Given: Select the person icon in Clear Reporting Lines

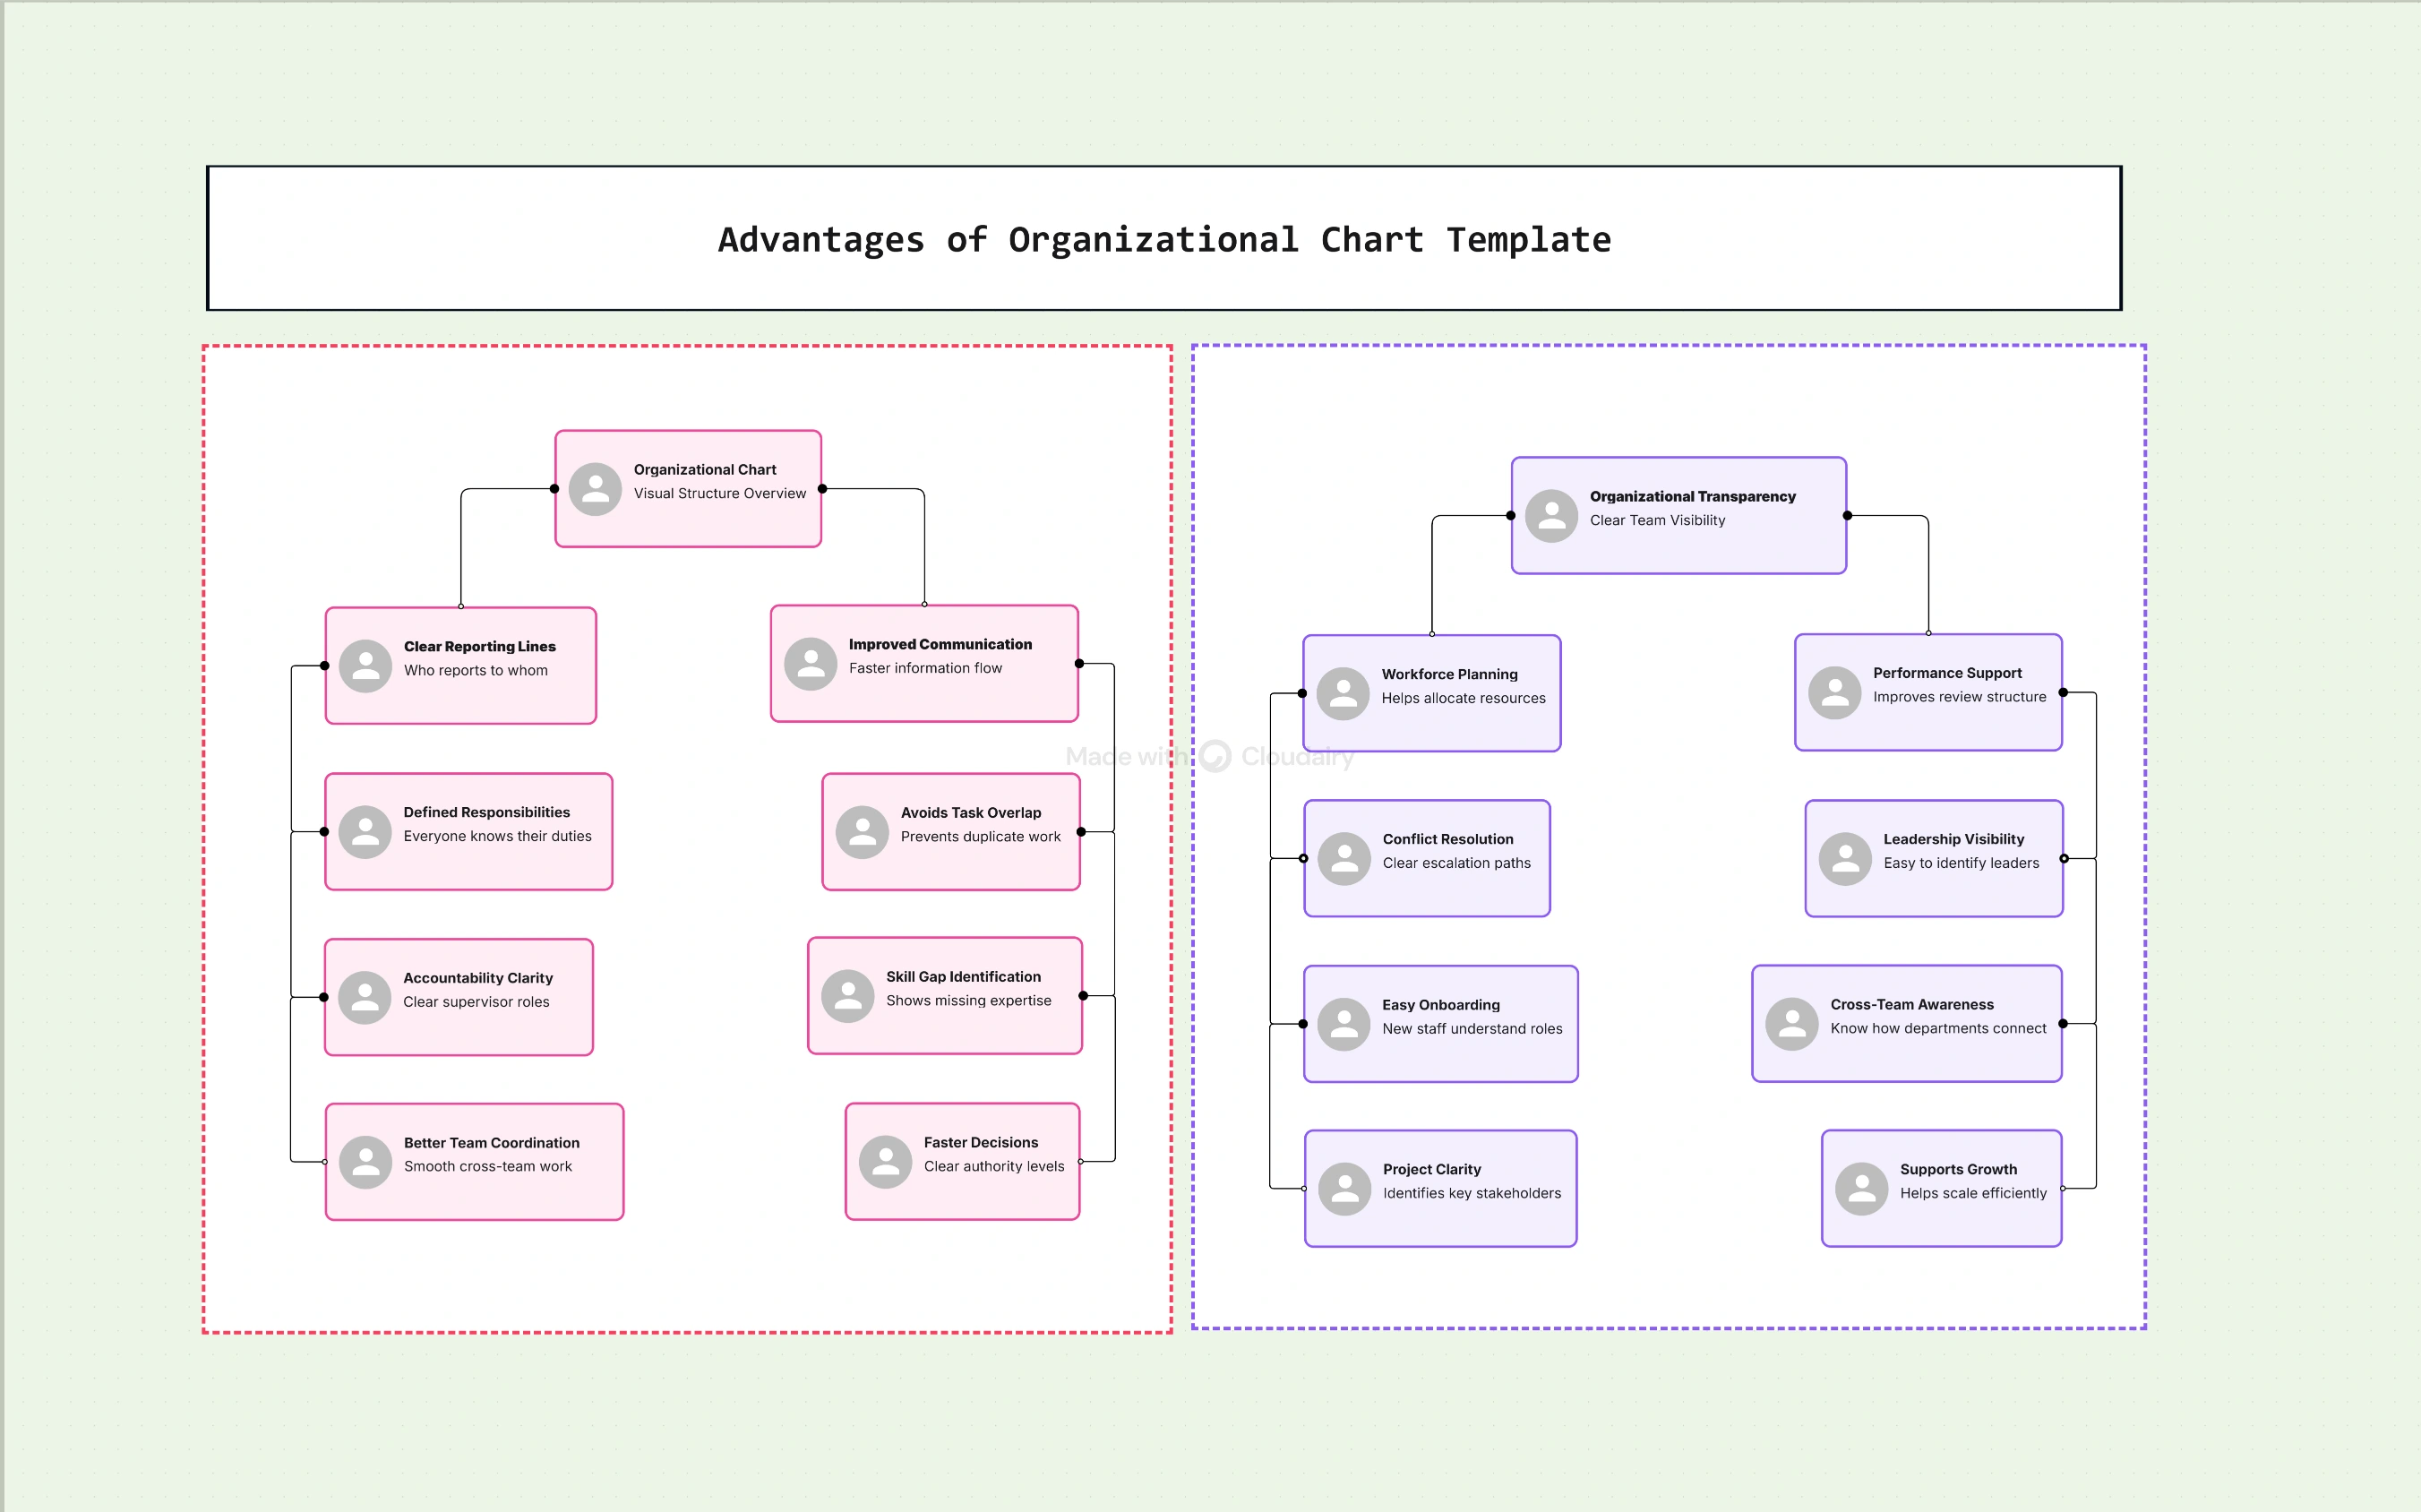Looking at the screenshot, I should point(366,665).
